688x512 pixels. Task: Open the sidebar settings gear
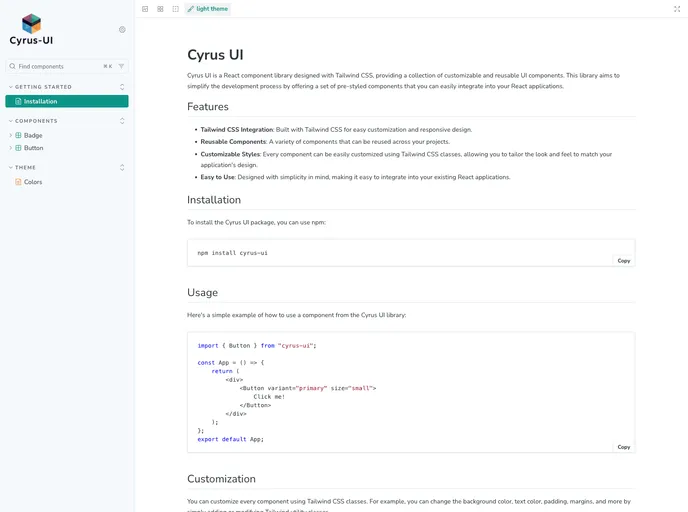click(122, 29)
